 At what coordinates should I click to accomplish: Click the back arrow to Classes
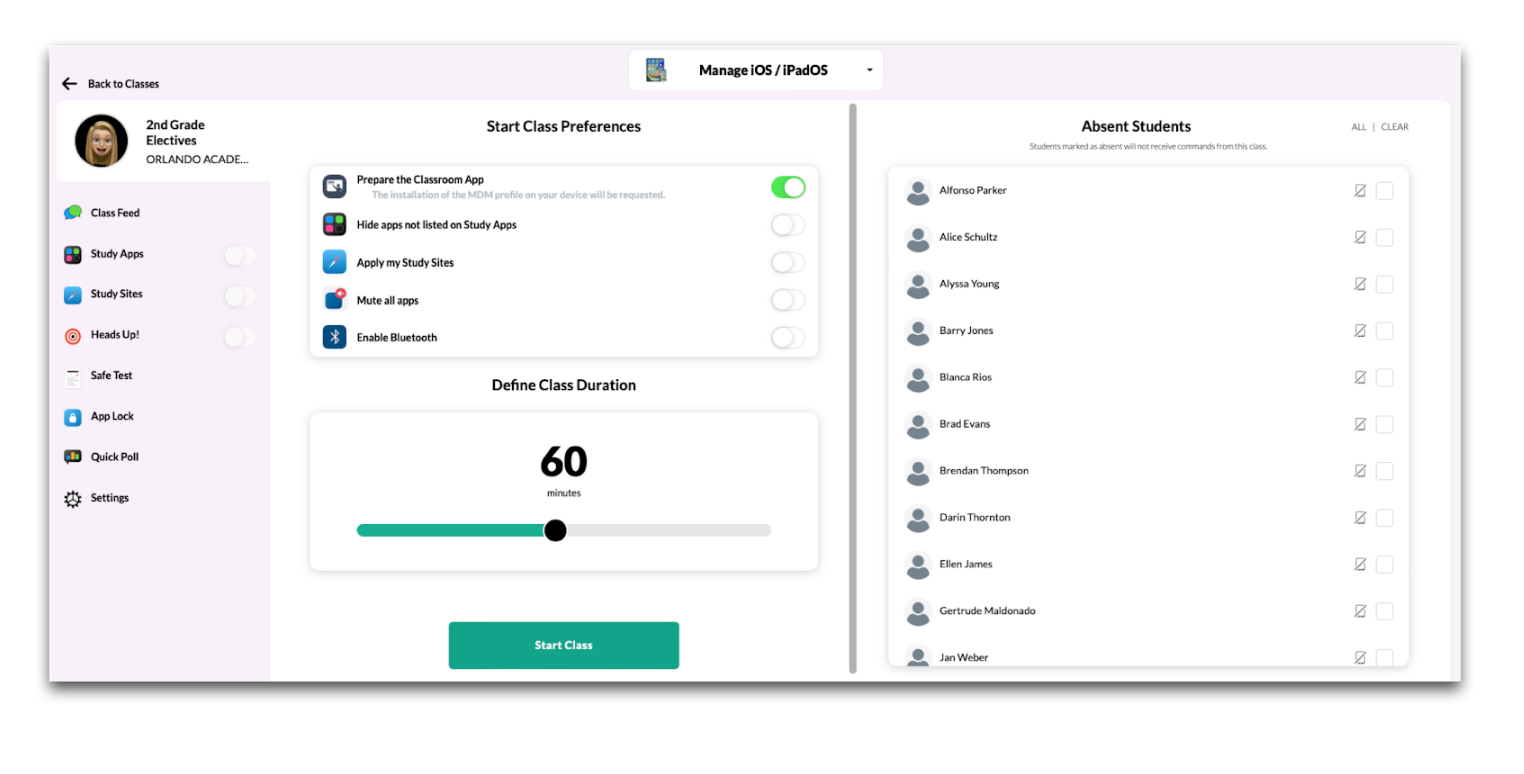69,84
